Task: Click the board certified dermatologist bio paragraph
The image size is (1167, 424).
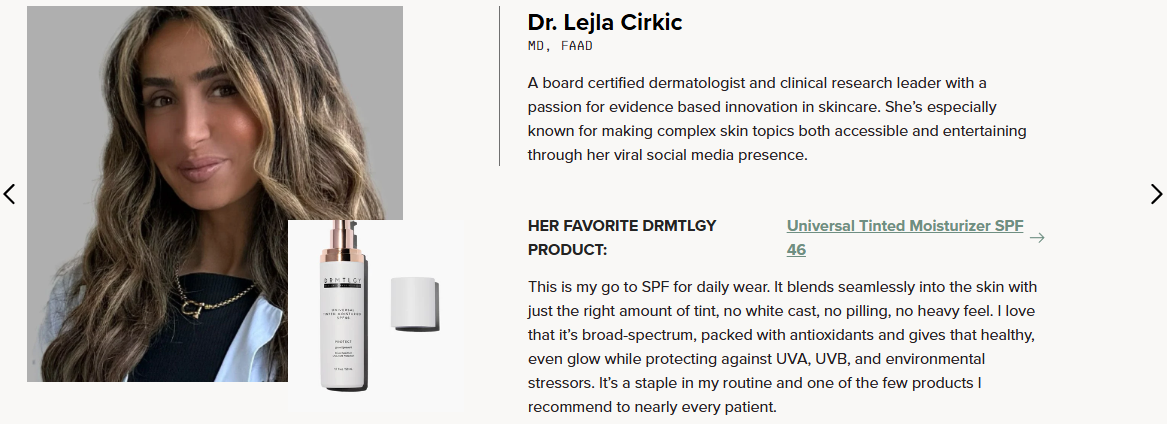Action: point(777,118)
